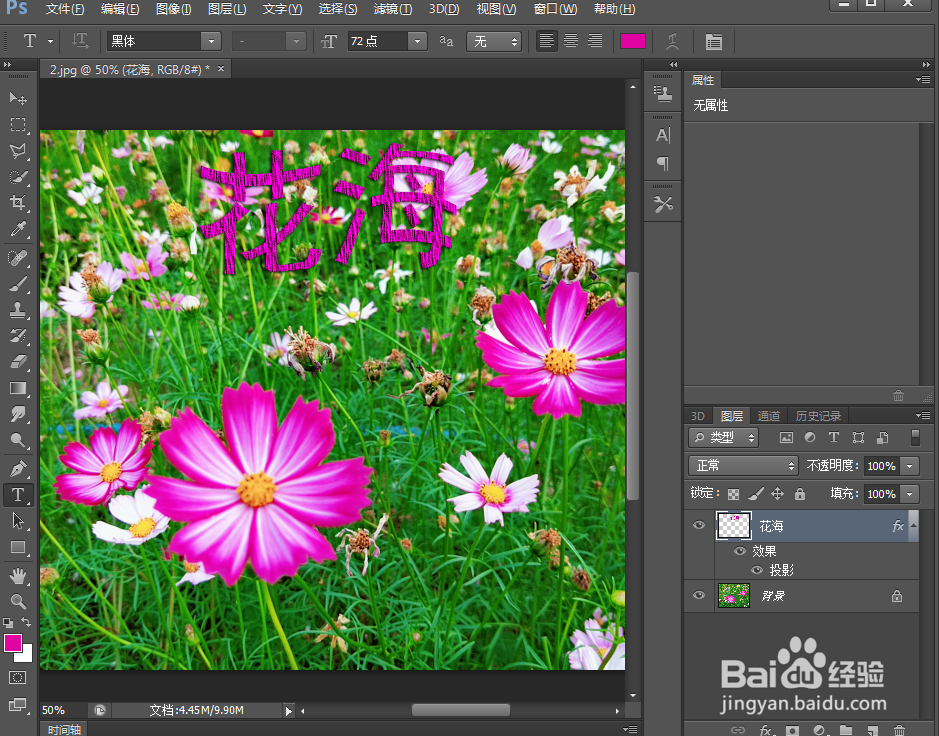This screenshot has width=939, height=736.
Task: Select the Path Selection tool
Action: (x=18, y=521)
